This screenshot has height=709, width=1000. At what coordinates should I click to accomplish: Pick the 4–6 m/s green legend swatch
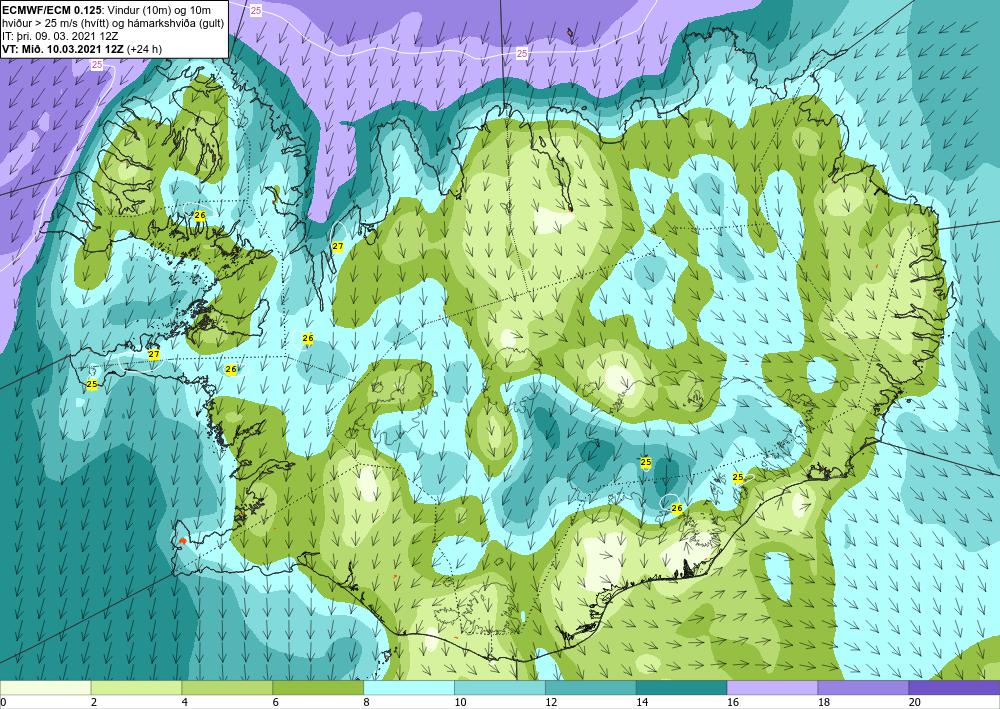[227, 688]
